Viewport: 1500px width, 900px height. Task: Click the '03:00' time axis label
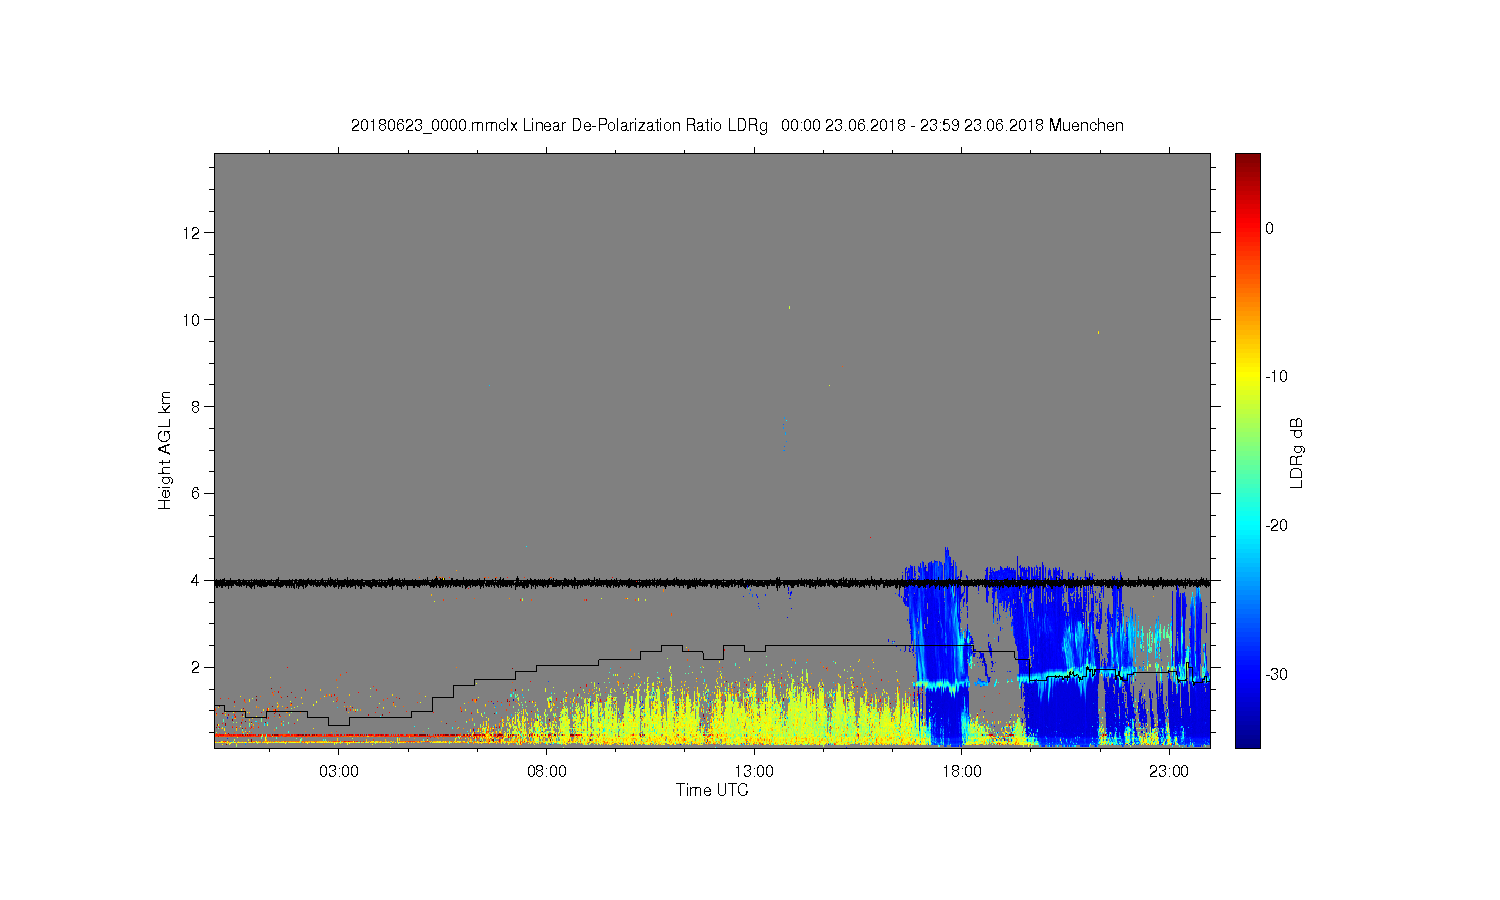tap(338, 772)
